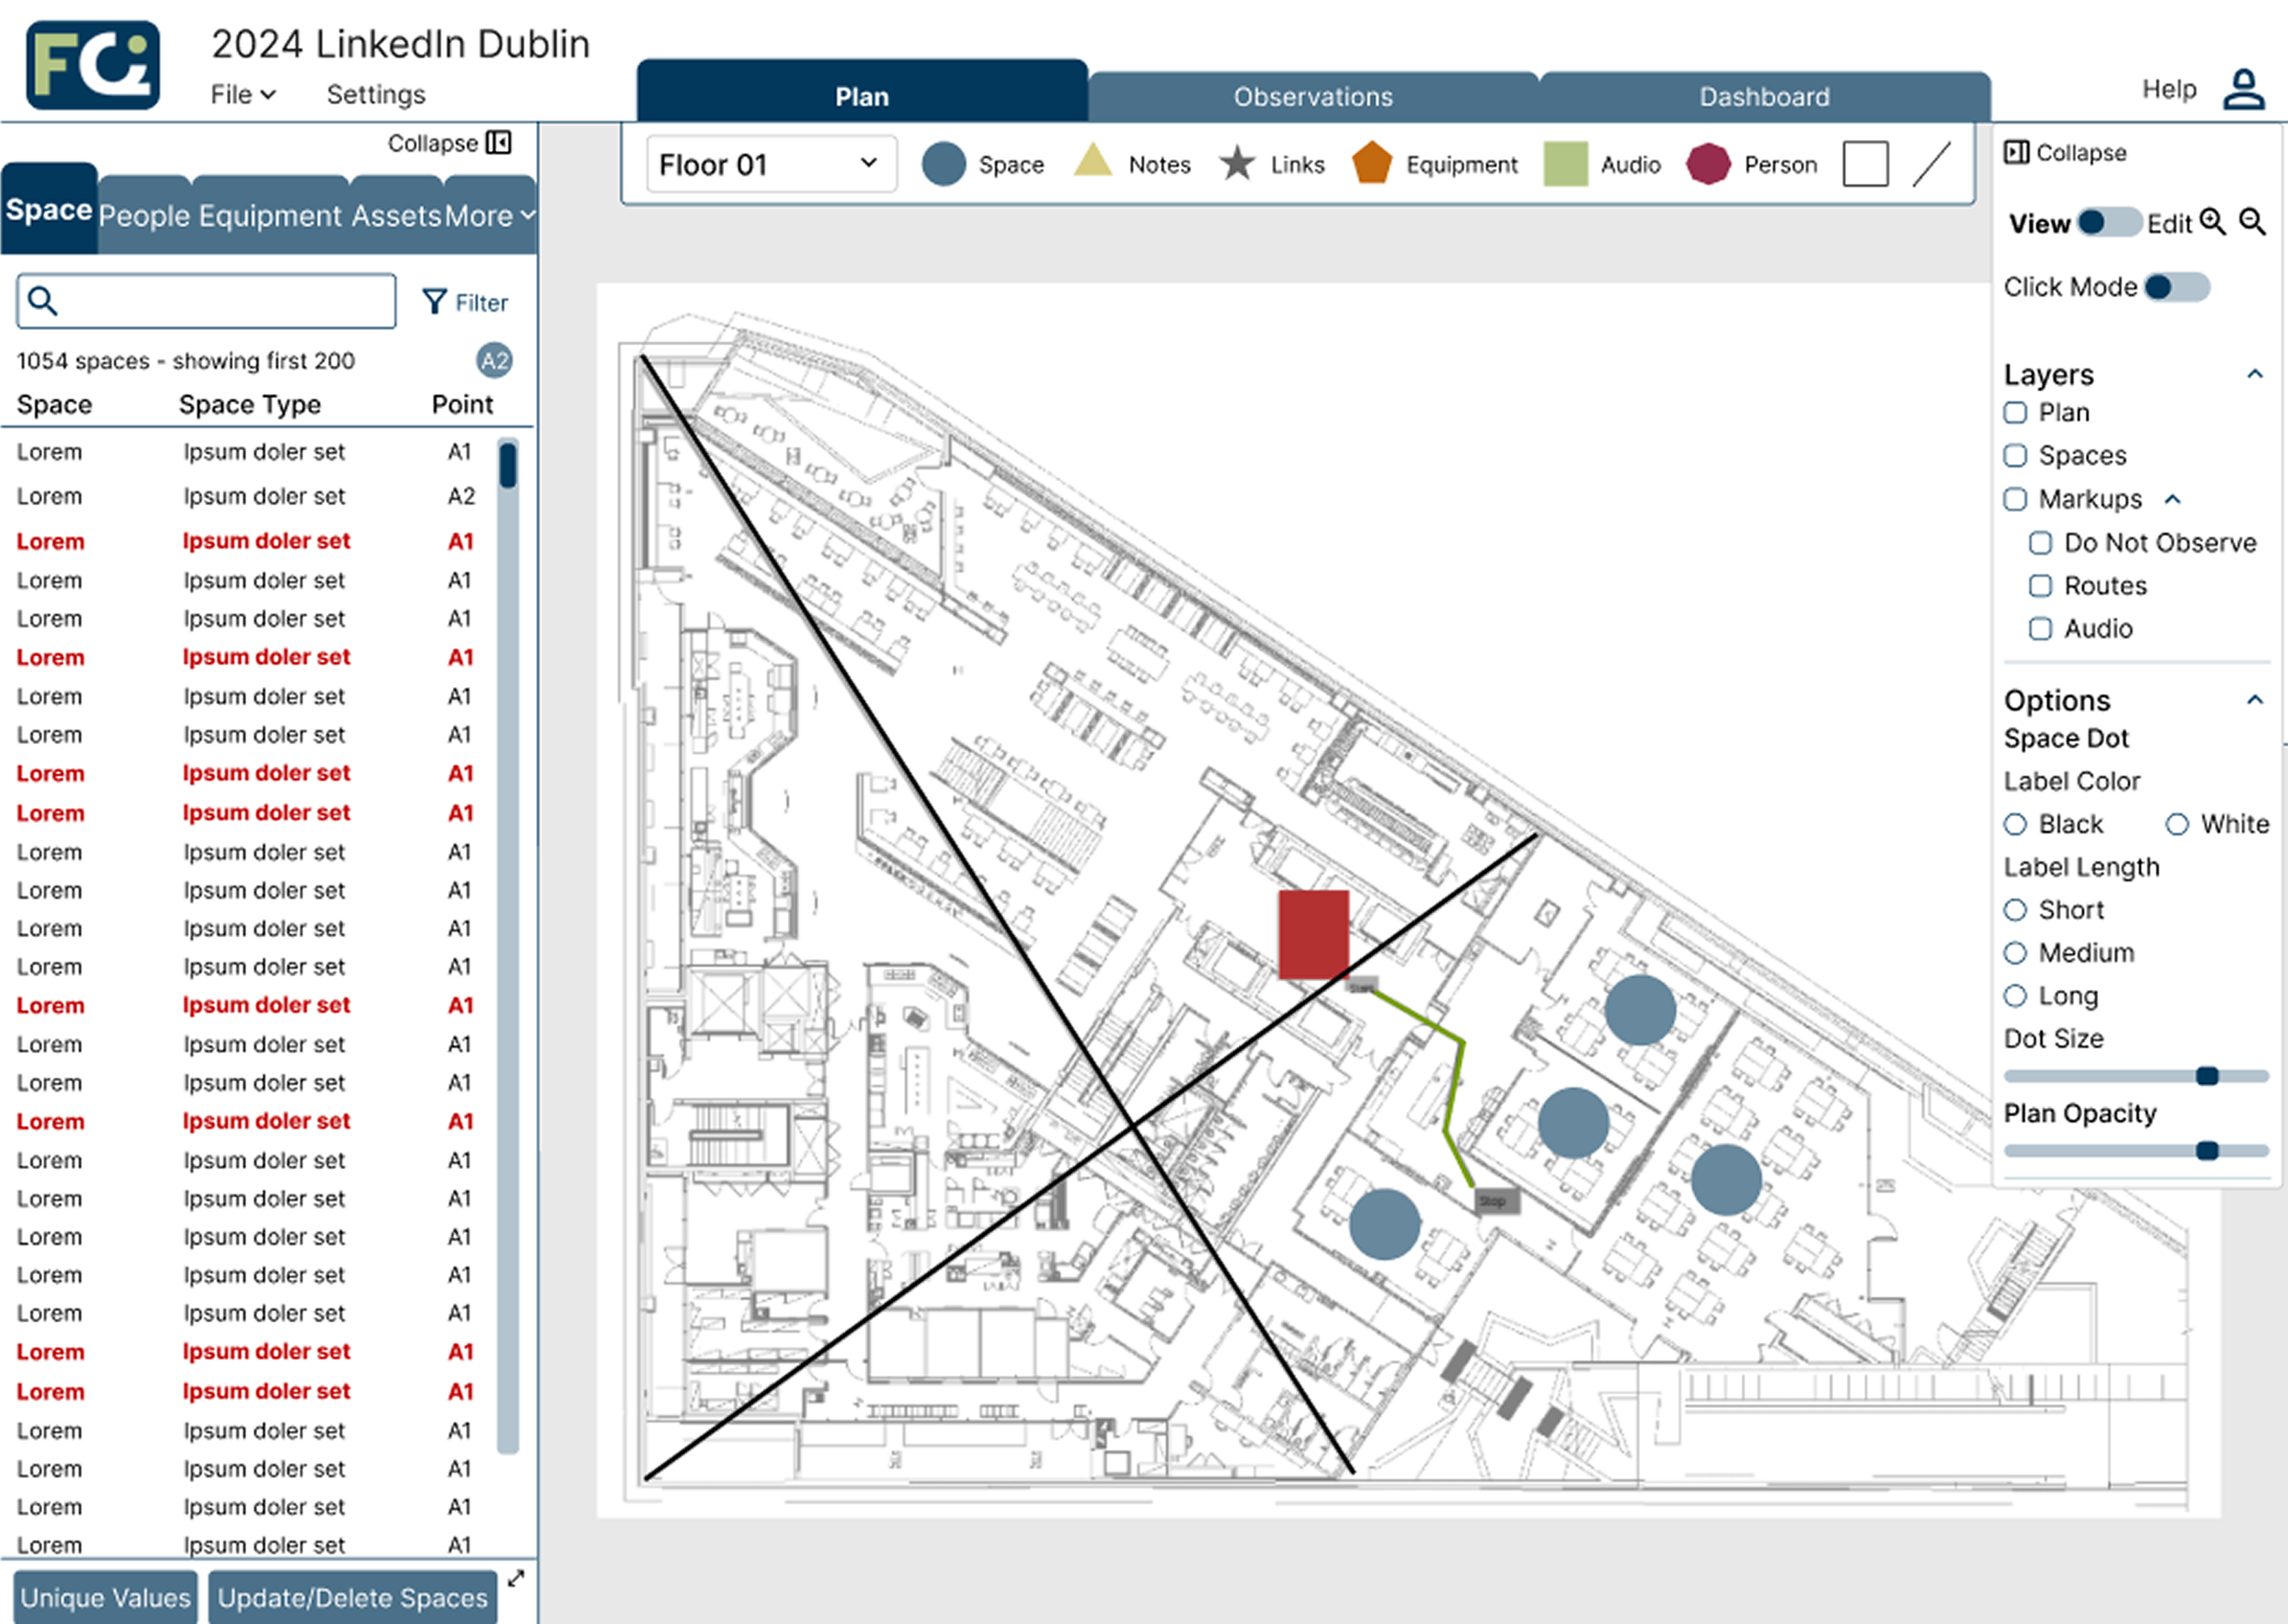Viewport: 2288px width, 1624px height.
Task: Open Settings
Action: 376,94
